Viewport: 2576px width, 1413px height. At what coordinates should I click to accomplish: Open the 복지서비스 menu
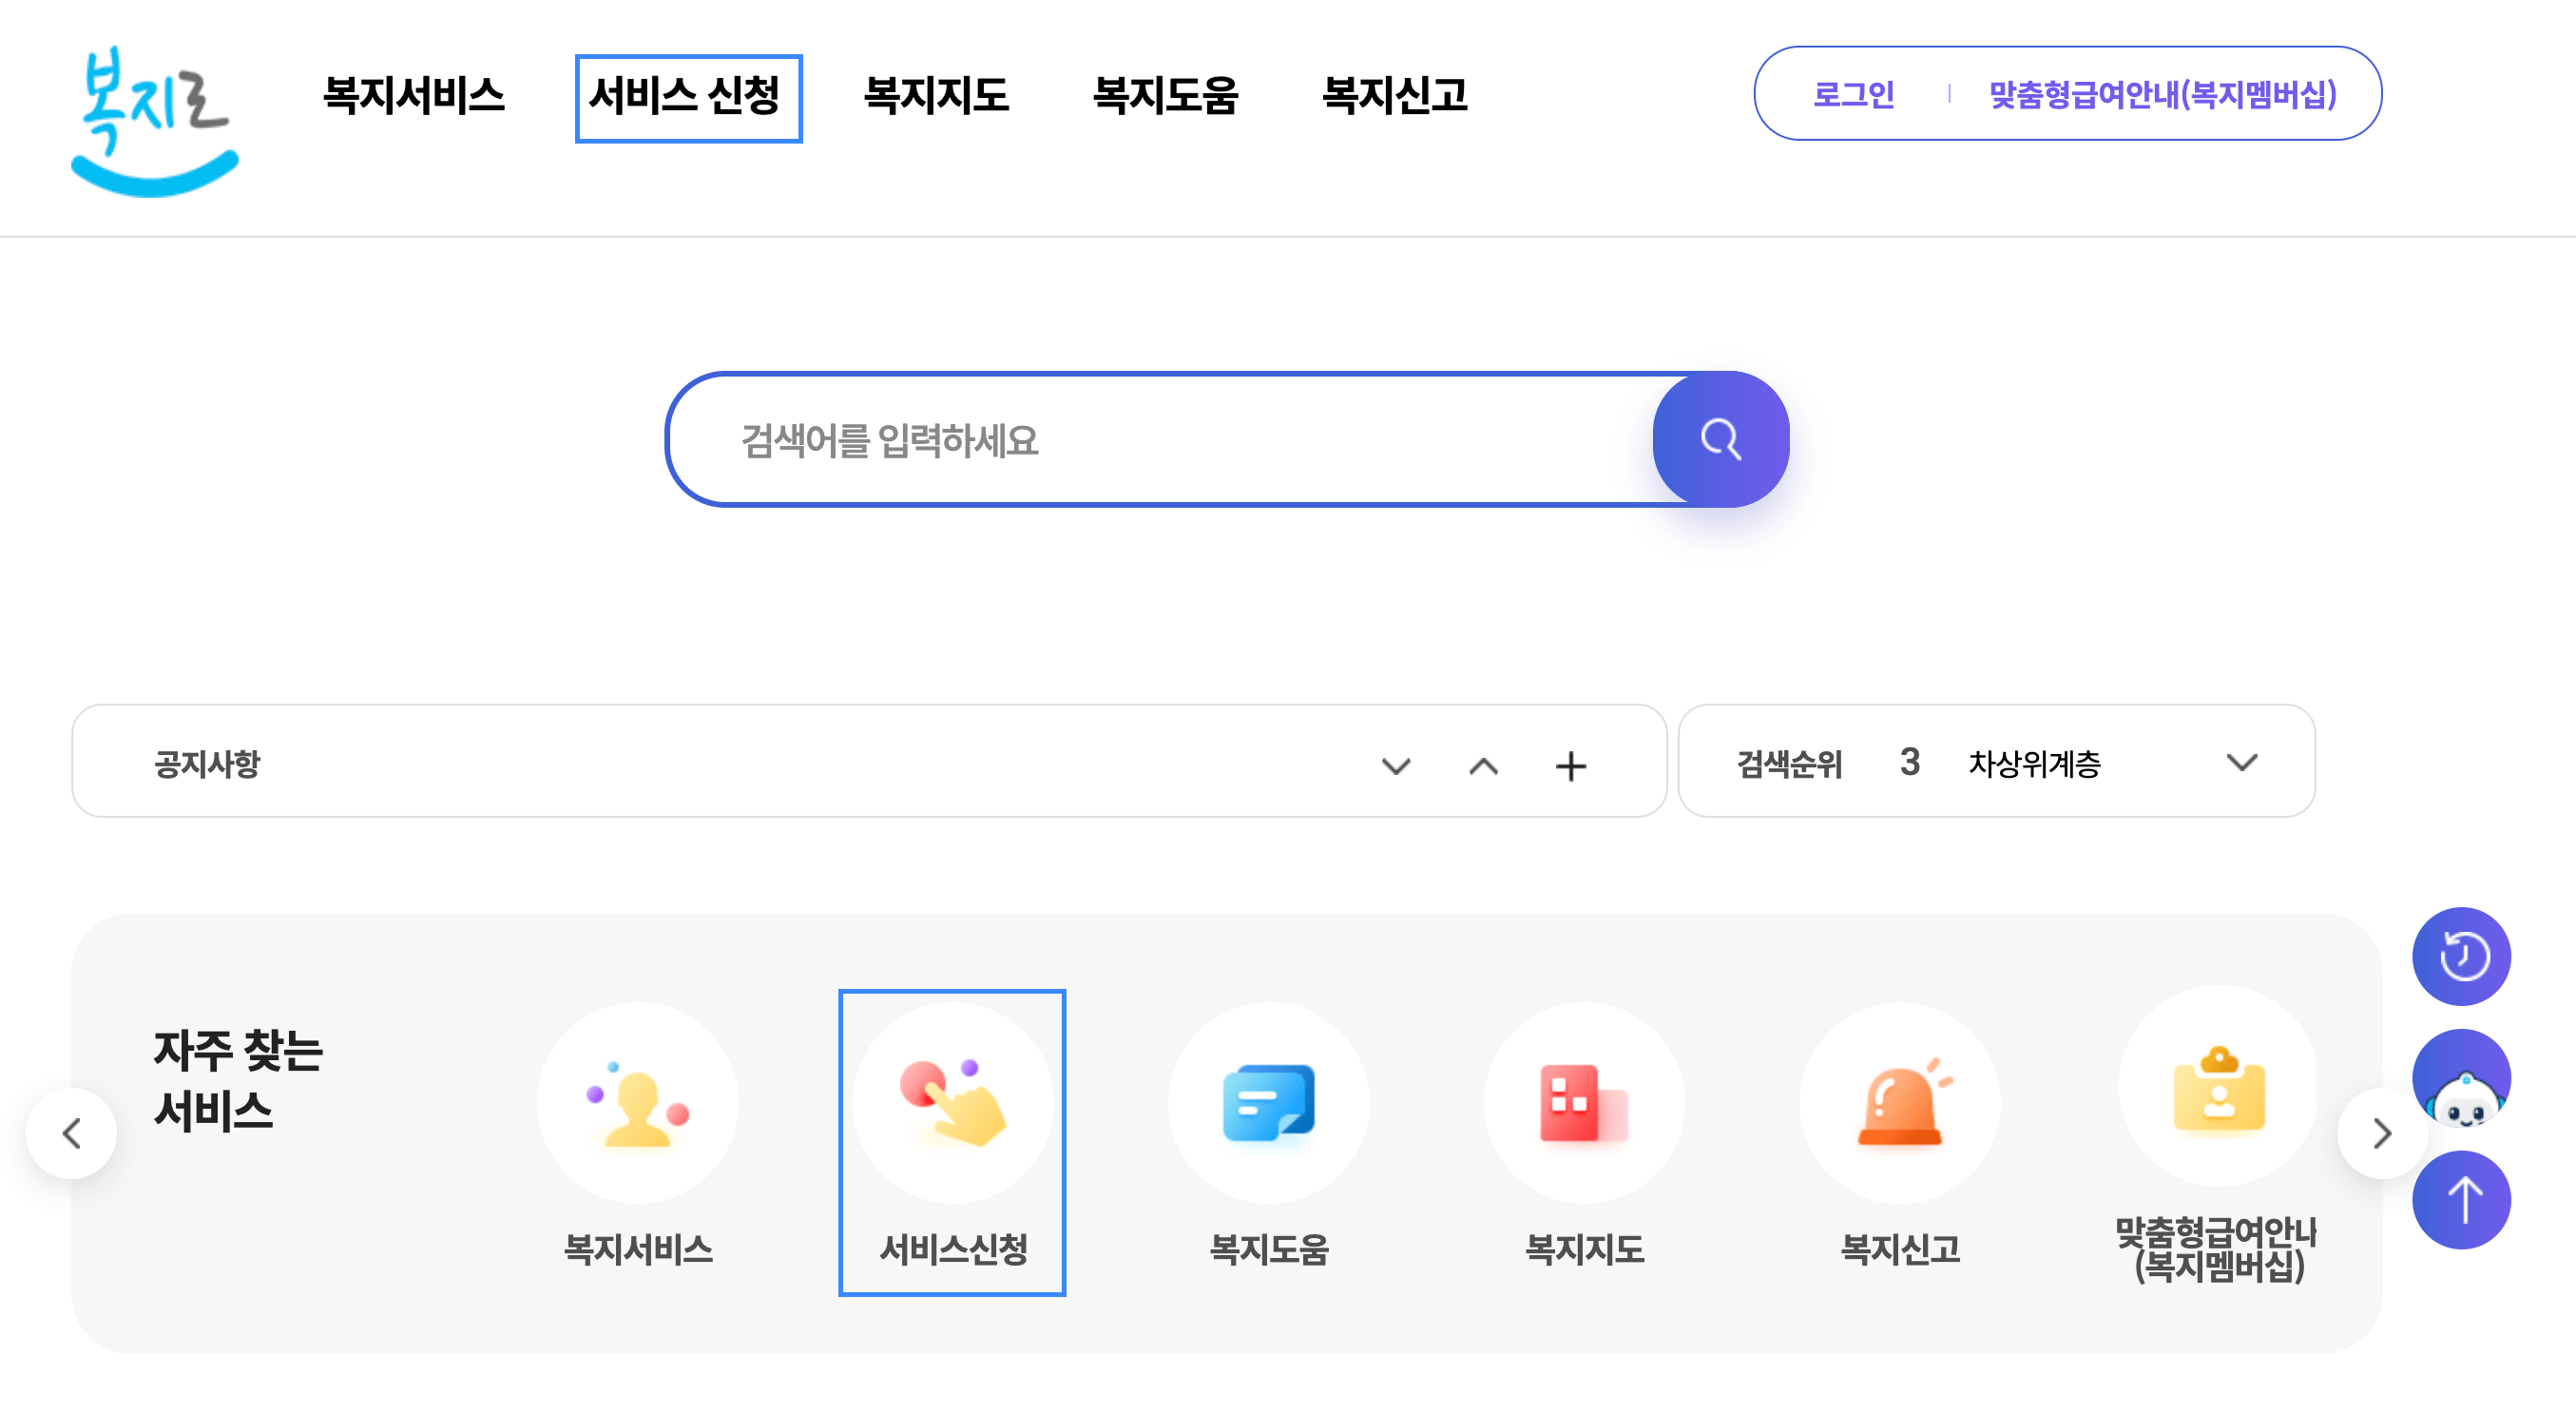click(413, 97)
